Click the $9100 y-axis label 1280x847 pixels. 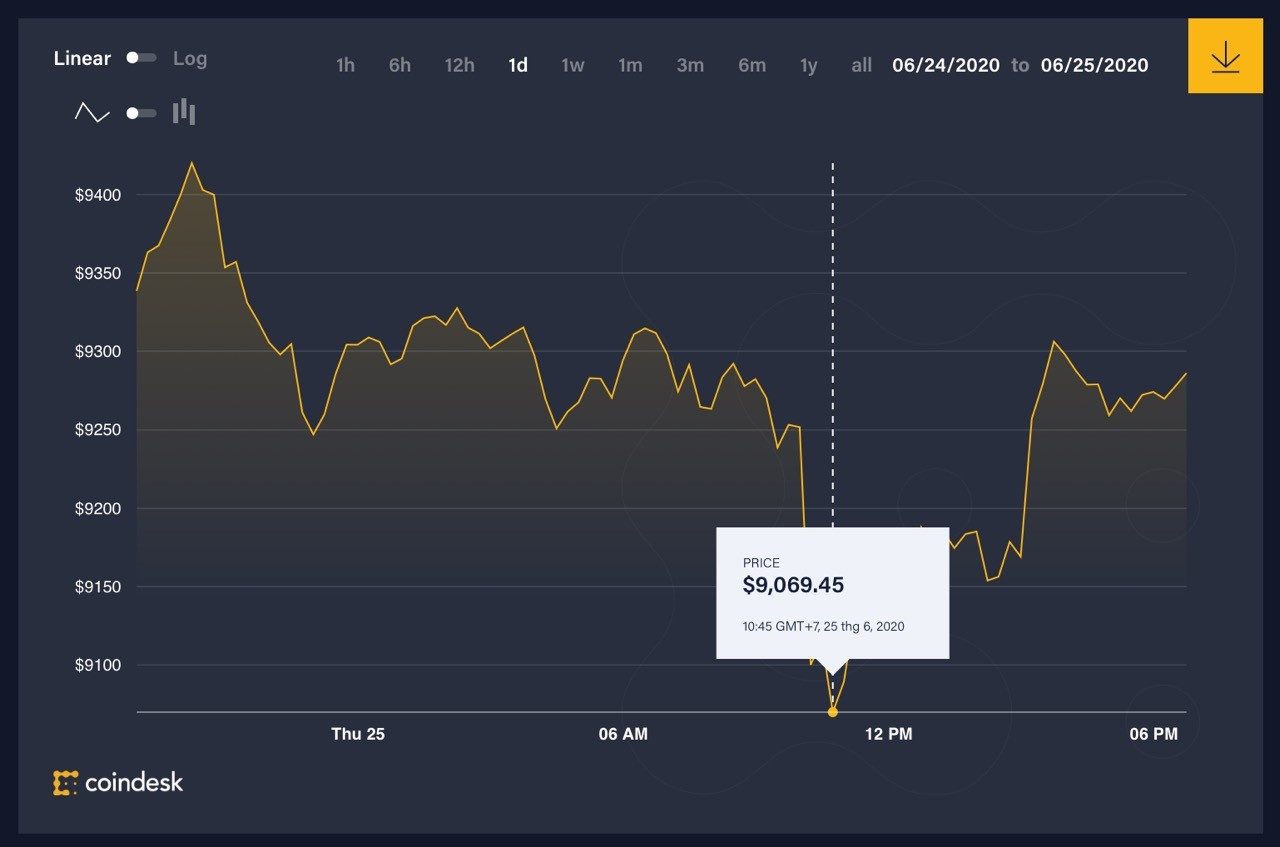coord(98,665)
